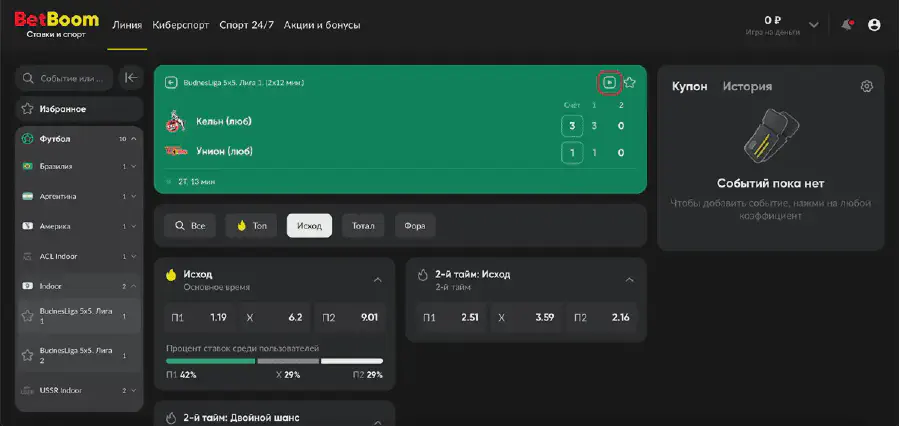Select the Все market filter

click(x=190, y=226)
